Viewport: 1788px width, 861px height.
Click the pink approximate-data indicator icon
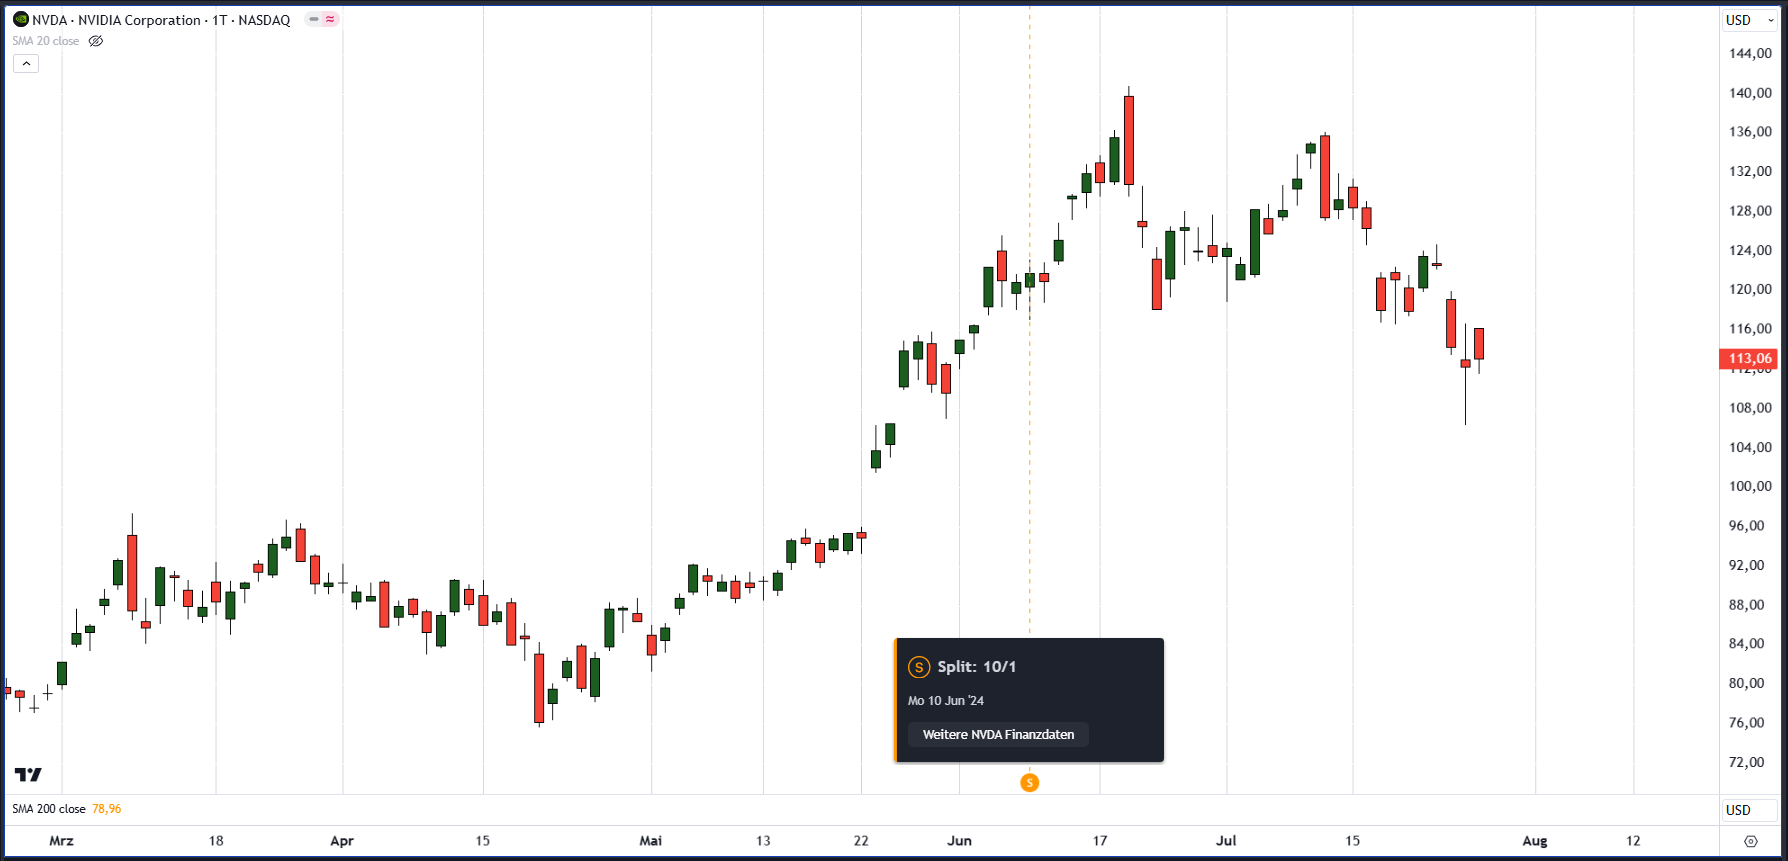pyautogui.click(x=330, y=19)
